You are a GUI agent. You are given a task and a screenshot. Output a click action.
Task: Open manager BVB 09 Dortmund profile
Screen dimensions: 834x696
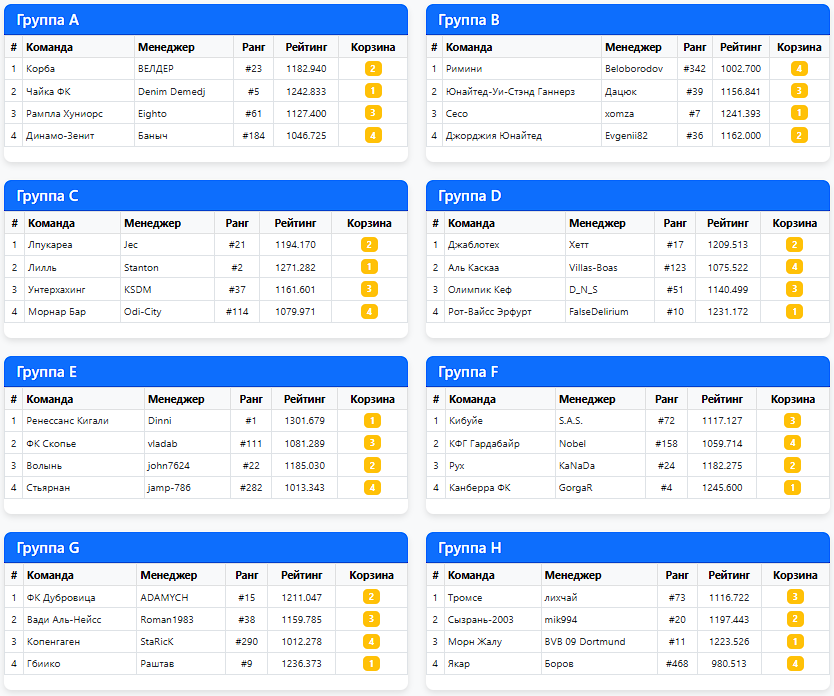[x=585, y=641]
